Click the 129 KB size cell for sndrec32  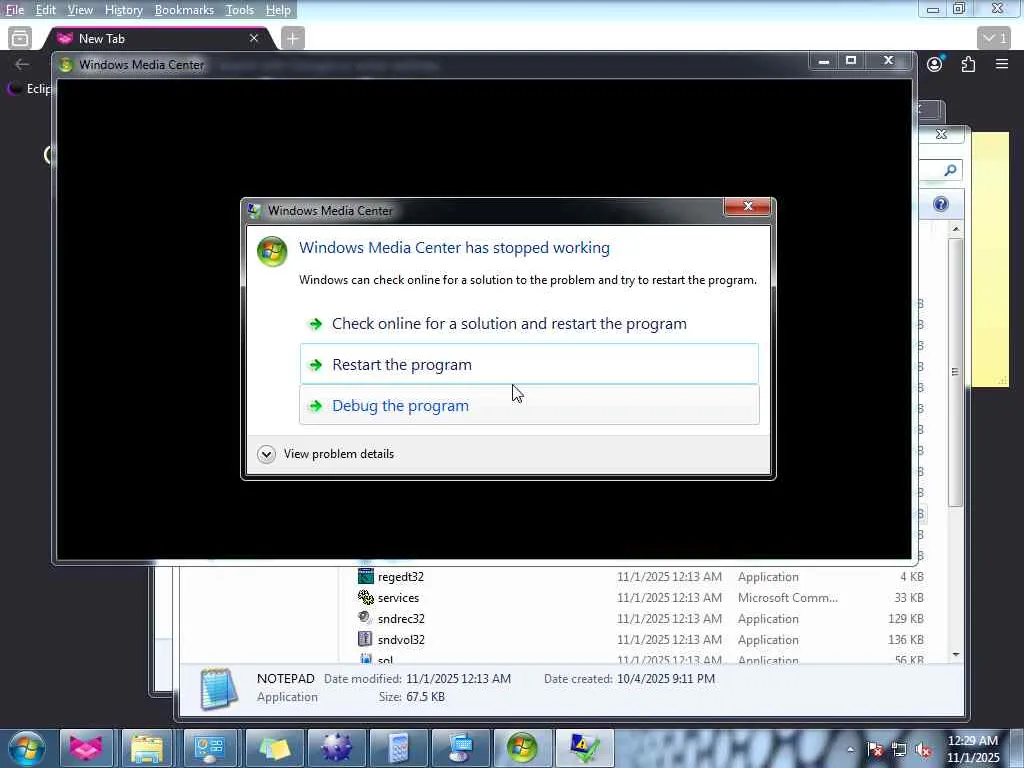coord(906,618)
